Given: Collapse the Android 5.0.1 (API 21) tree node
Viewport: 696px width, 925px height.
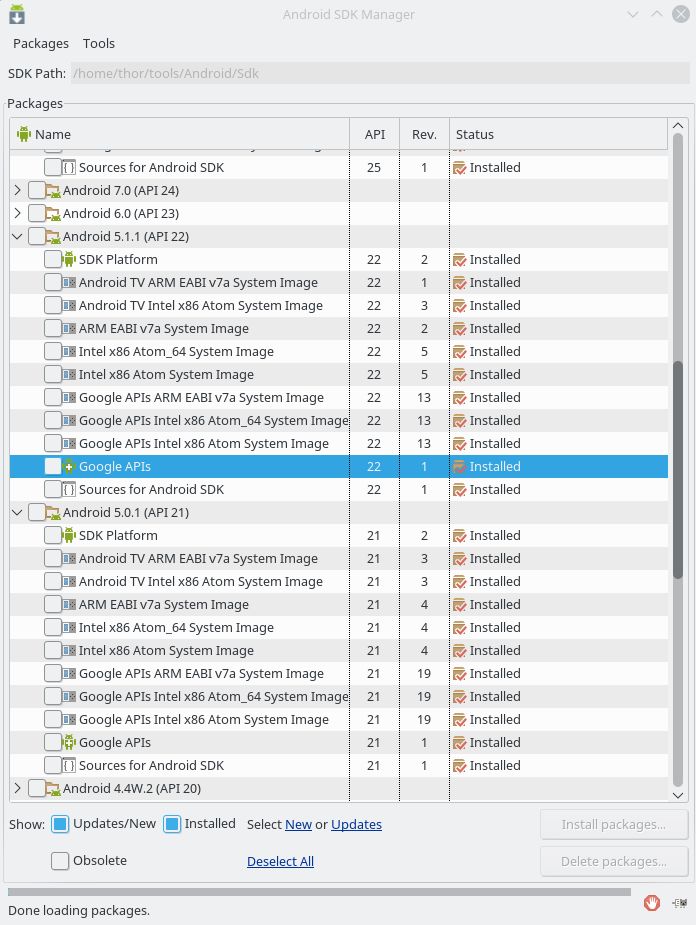Looking at the screenshot, I should click(17, 513).
